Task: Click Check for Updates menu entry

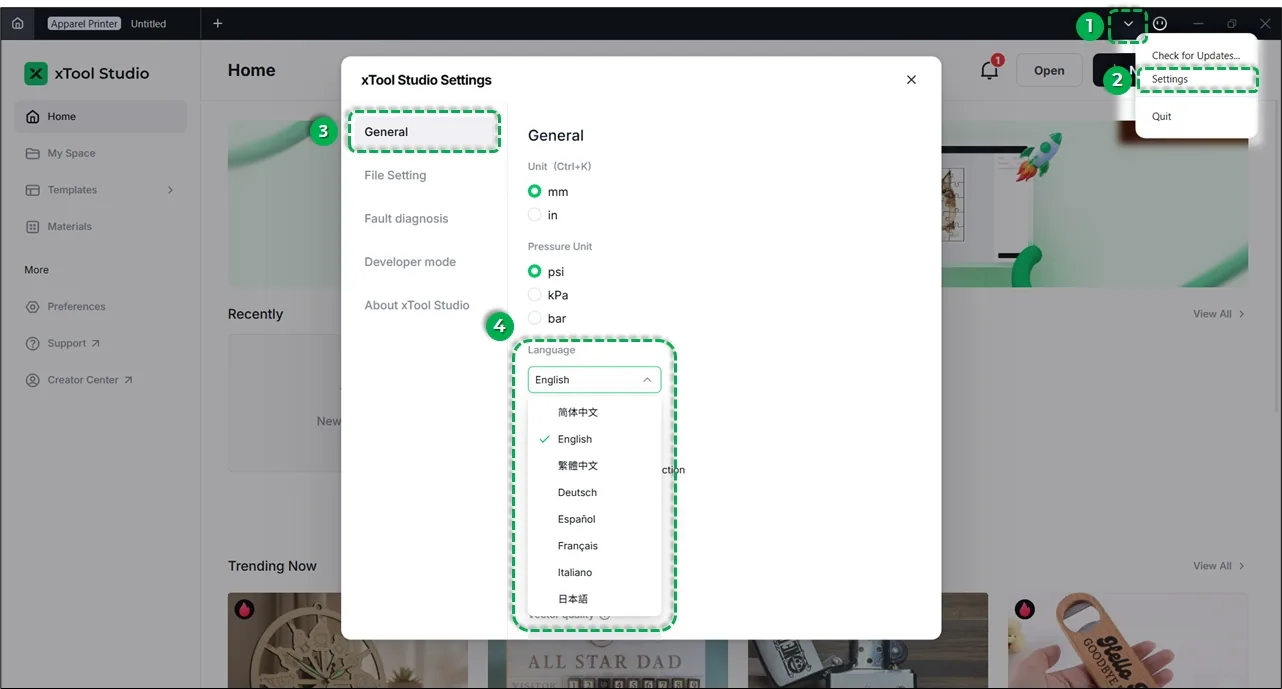Action: 1196,56
